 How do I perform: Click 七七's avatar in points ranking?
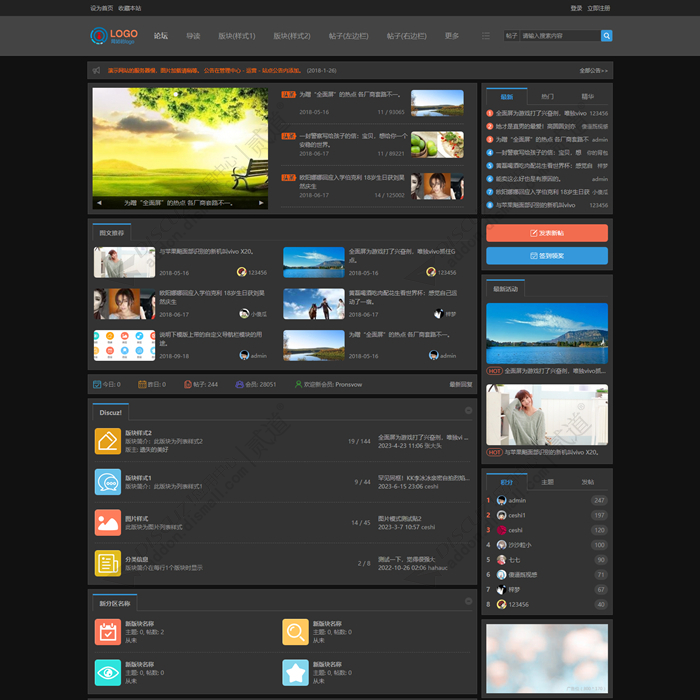point(501,560)
